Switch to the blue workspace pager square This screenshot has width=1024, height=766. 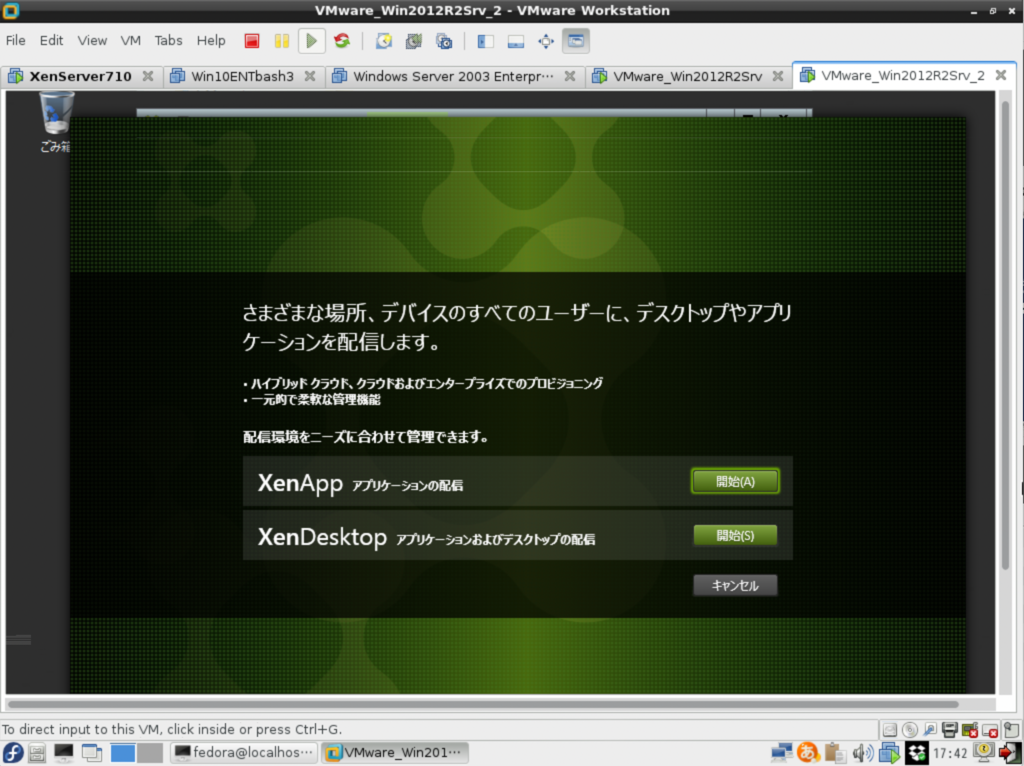click(x=122, y=753)
